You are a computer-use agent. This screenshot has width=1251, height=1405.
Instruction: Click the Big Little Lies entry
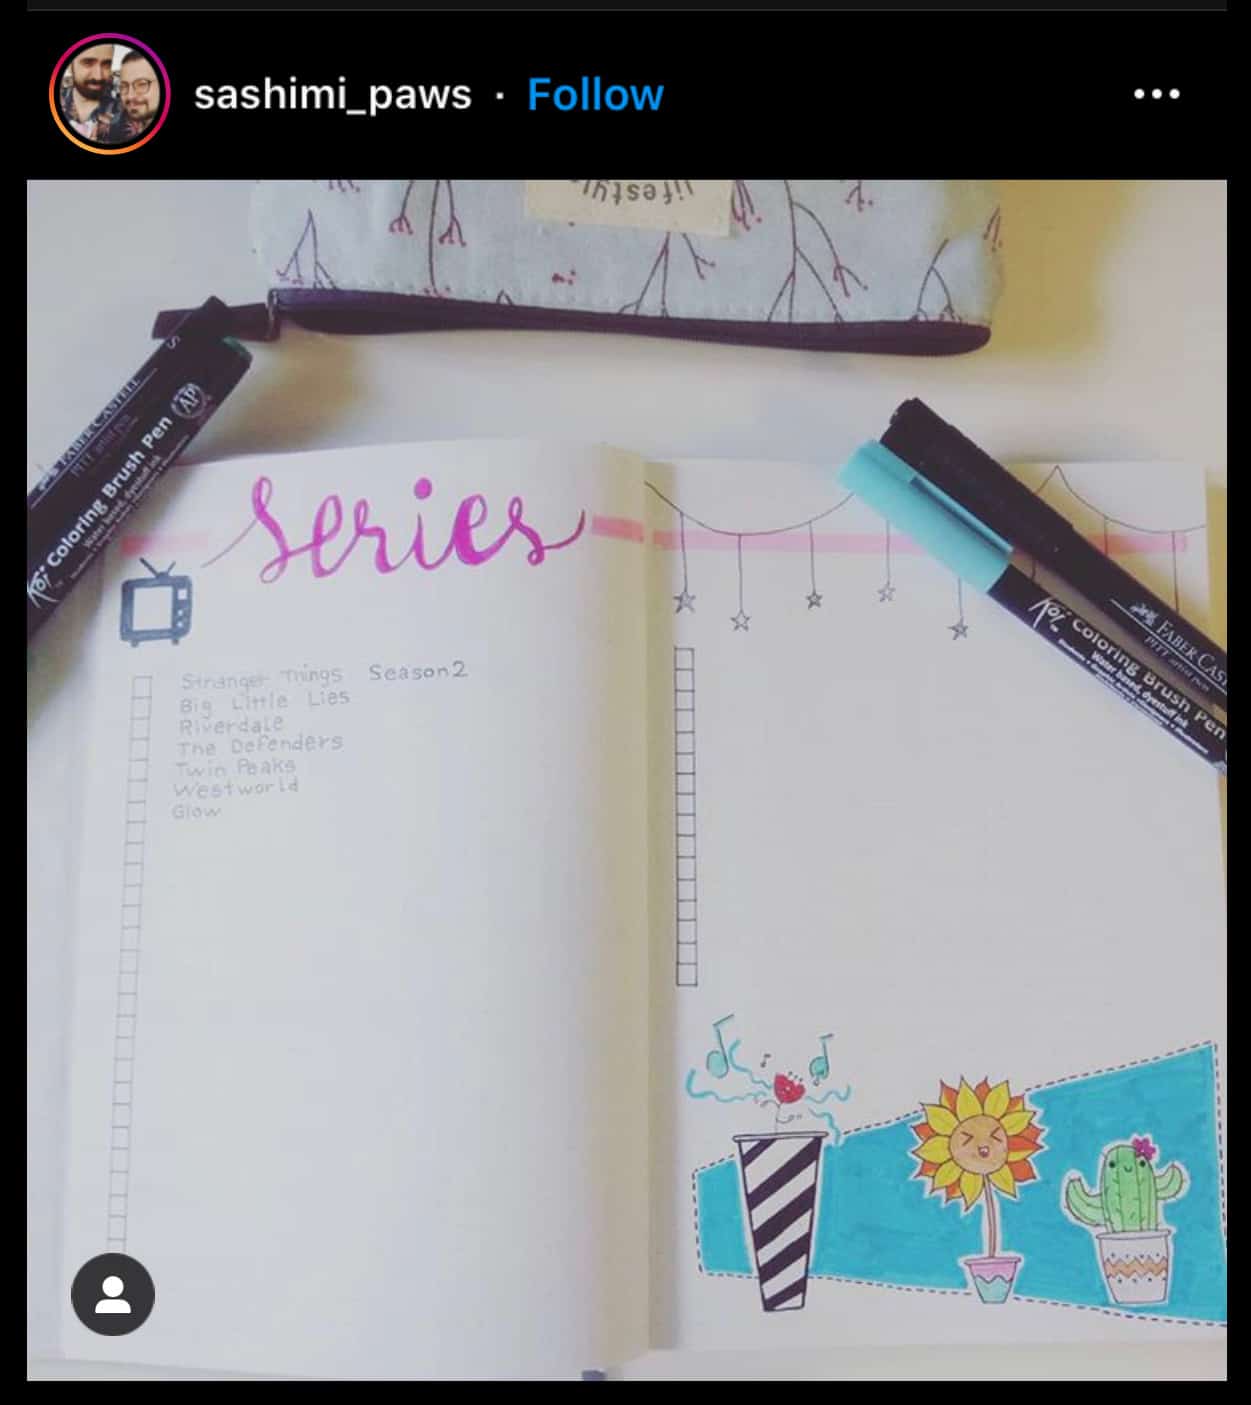264,701
